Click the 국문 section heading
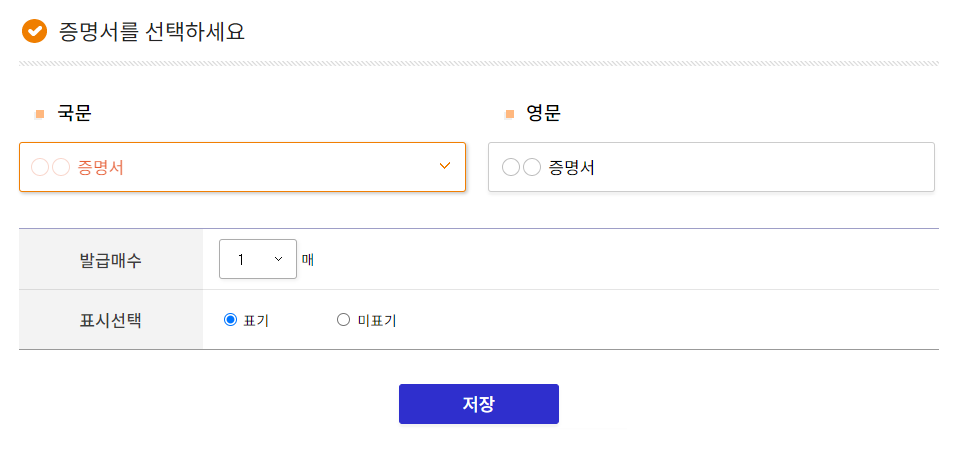 tap(74, 113)
